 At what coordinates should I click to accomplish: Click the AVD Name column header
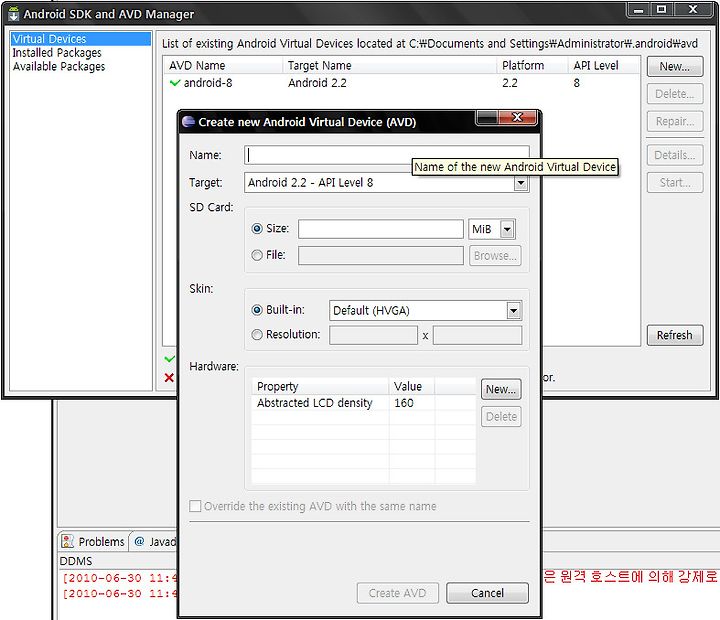click(x=223, y=66)
